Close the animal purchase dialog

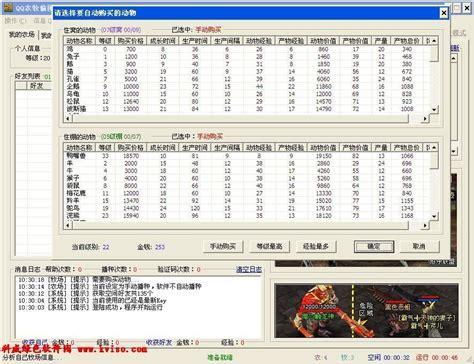coord(444,13)
